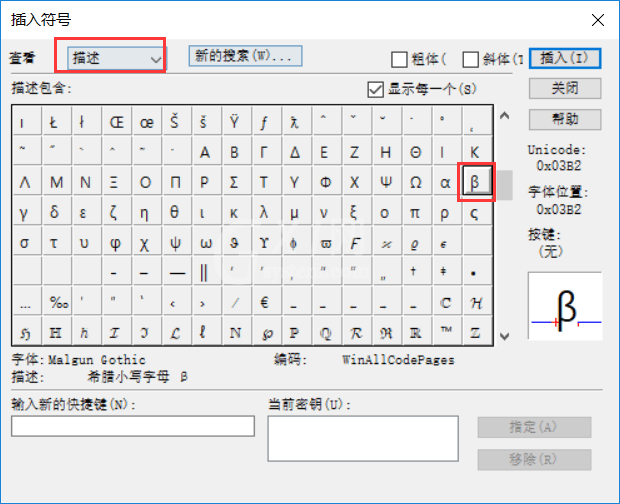This screenshot has height=504, width=620.
Task: Pick the Greek capital Psi symbol
Action: click(385, 182)
